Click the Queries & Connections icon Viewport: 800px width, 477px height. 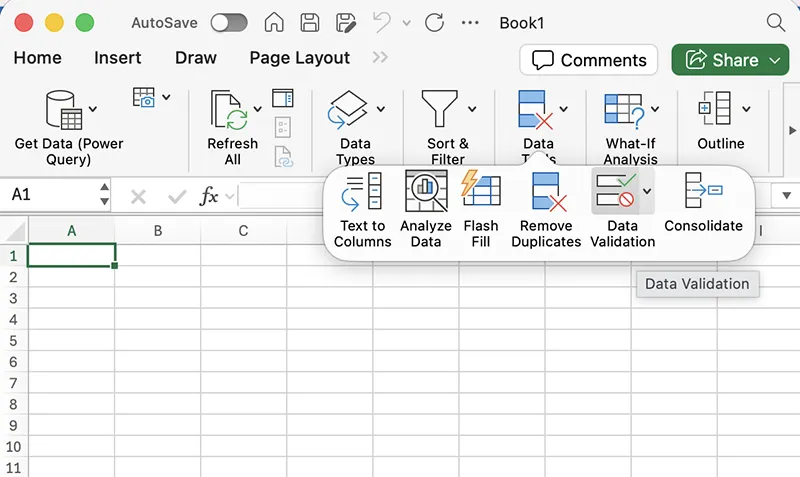coord(283,98)
